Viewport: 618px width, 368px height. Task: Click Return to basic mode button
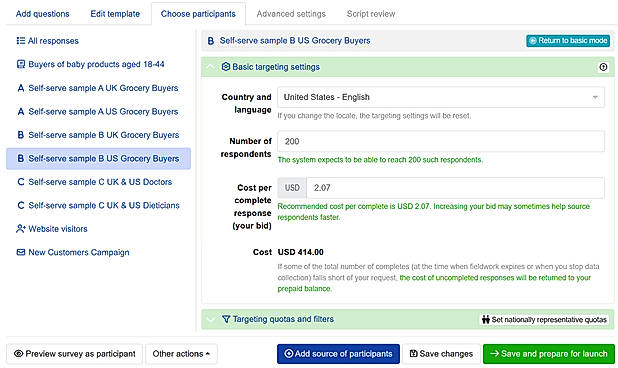pos(568,41)
